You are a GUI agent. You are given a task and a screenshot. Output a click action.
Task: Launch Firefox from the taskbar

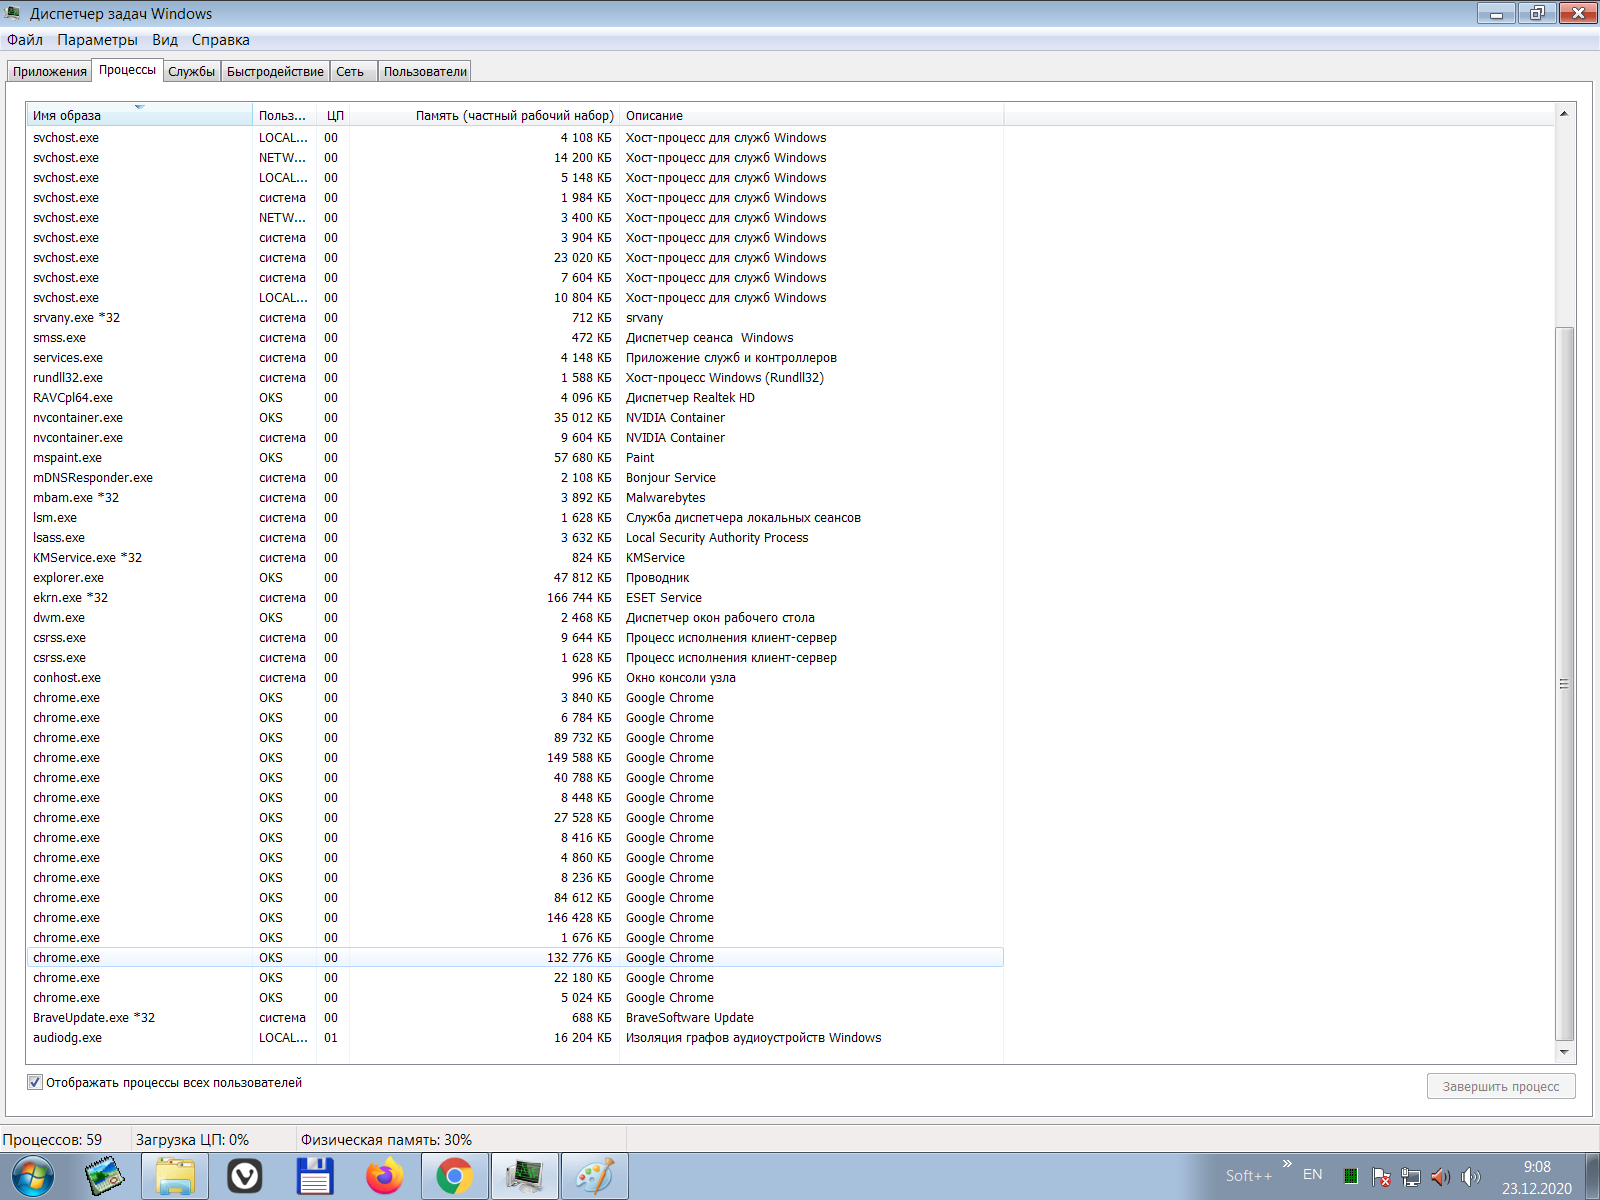(x=385, y=1176)
